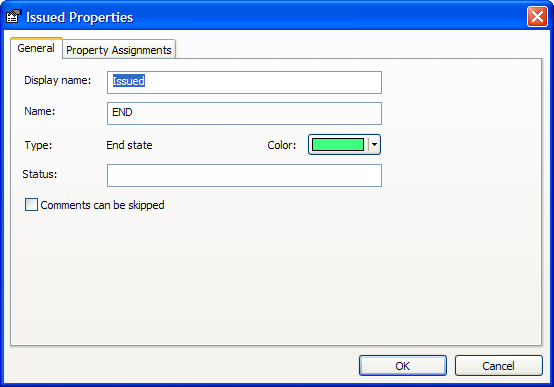Click the 'Comments can be skipped' label text
Screen dimensions: 554x387
(102, 205)
